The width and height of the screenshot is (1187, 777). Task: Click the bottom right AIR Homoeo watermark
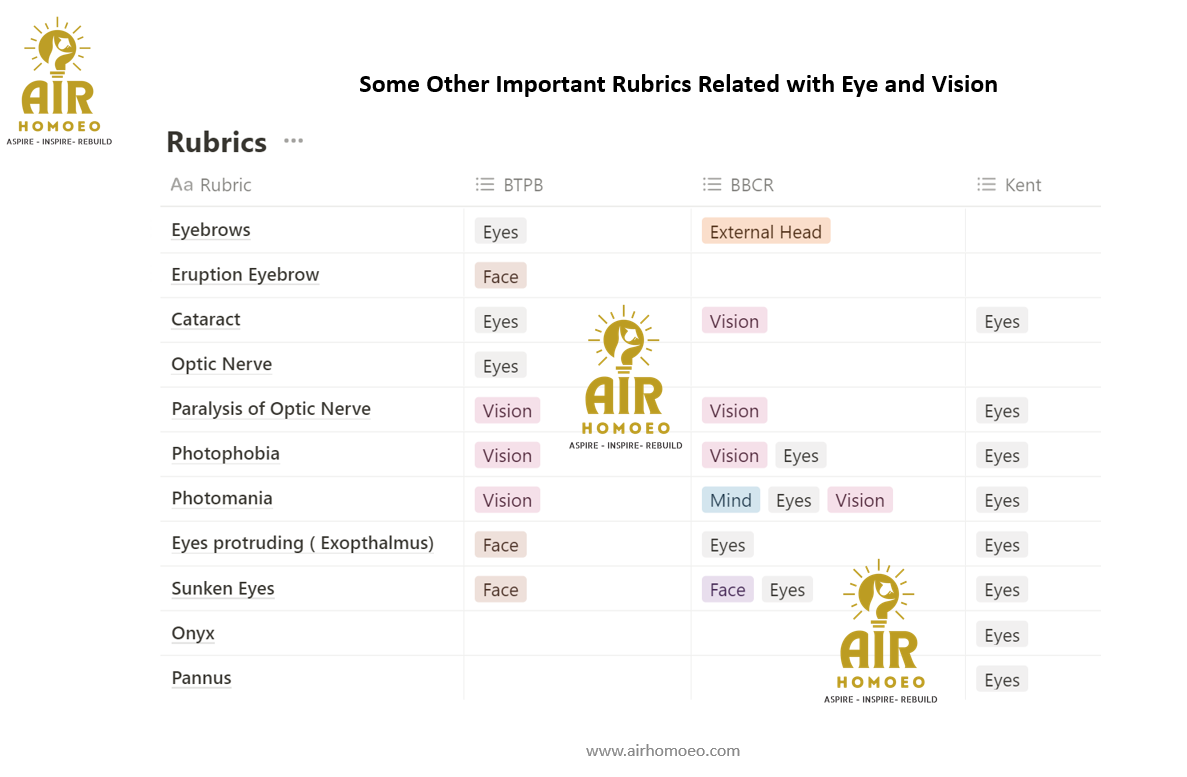[880, 632]
